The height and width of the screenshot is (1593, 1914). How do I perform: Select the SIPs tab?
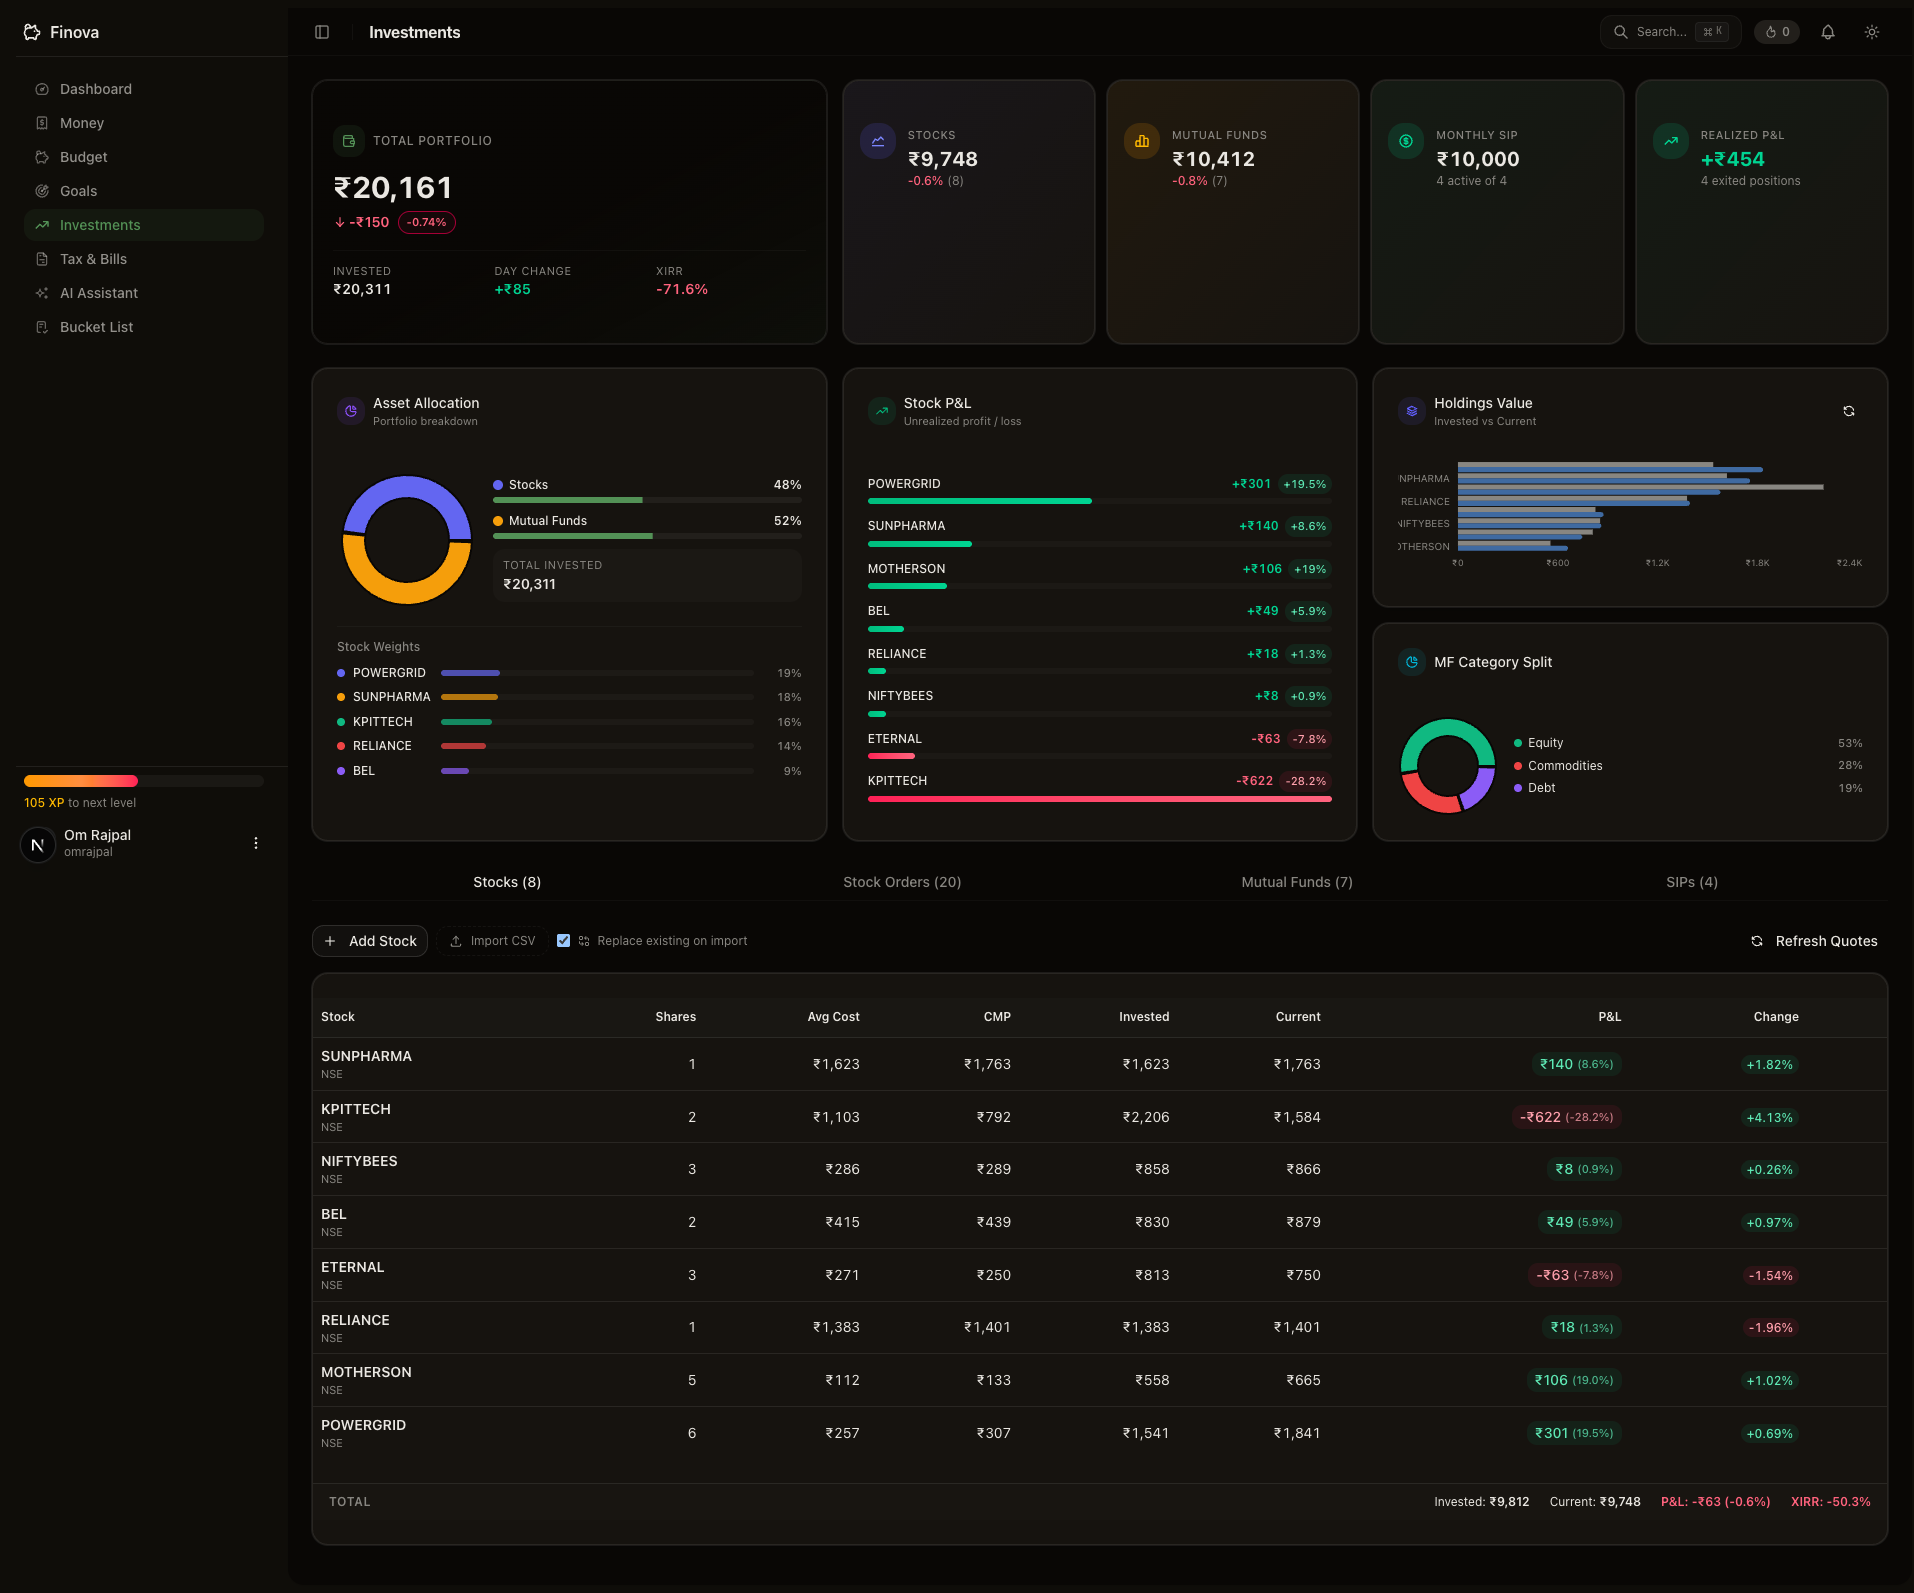[1691, 882]
